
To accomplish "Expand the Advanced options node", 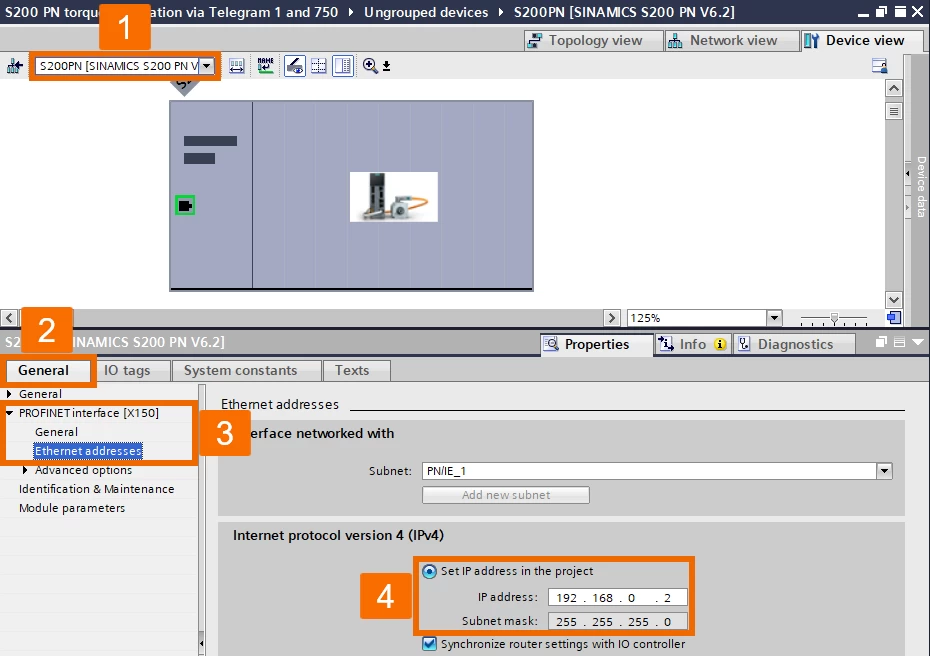I will (25, 470).
